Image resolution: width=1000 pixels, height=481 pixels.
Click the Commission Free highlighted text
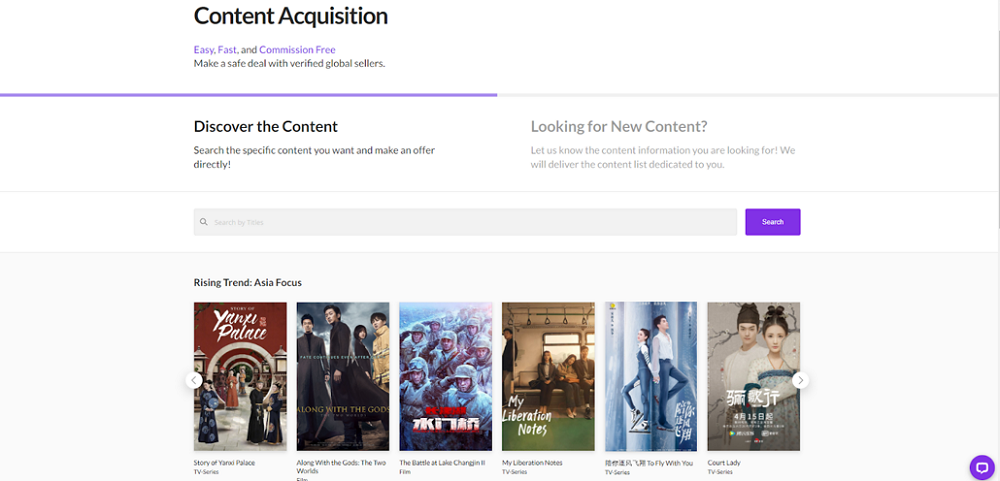click(x=297, y=50)
